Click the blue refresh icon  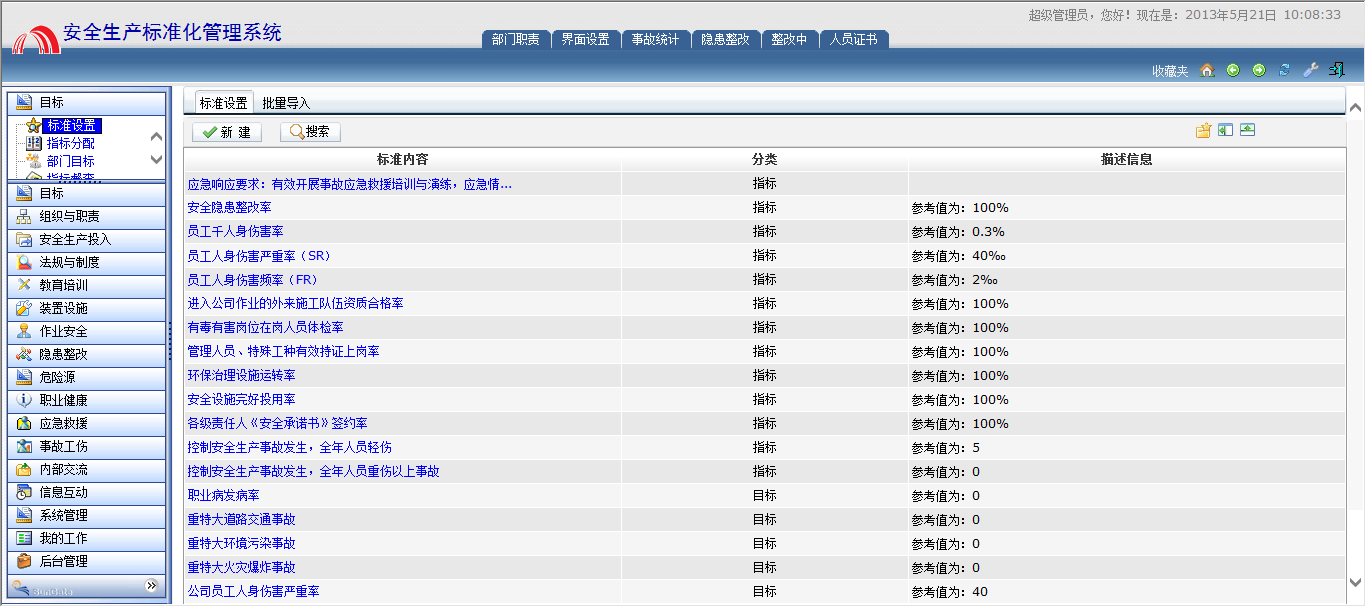pyautogui.click(x=1285, y=70)
